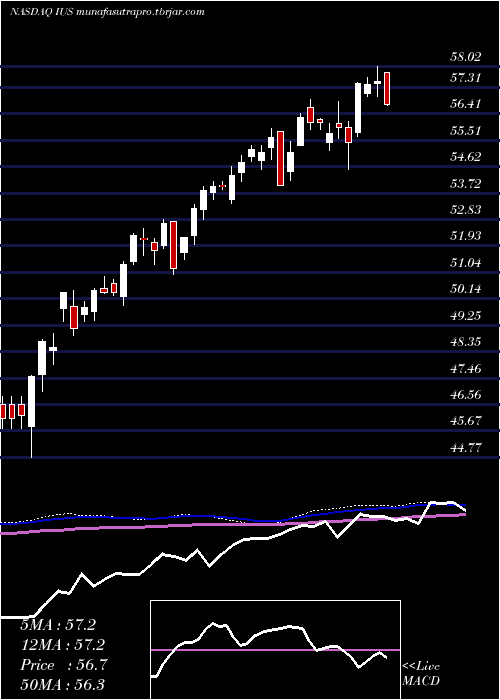This screenshot has width=500, height=700.
Task: Select the 48.35 price axis label
Action: coord(466,342)
